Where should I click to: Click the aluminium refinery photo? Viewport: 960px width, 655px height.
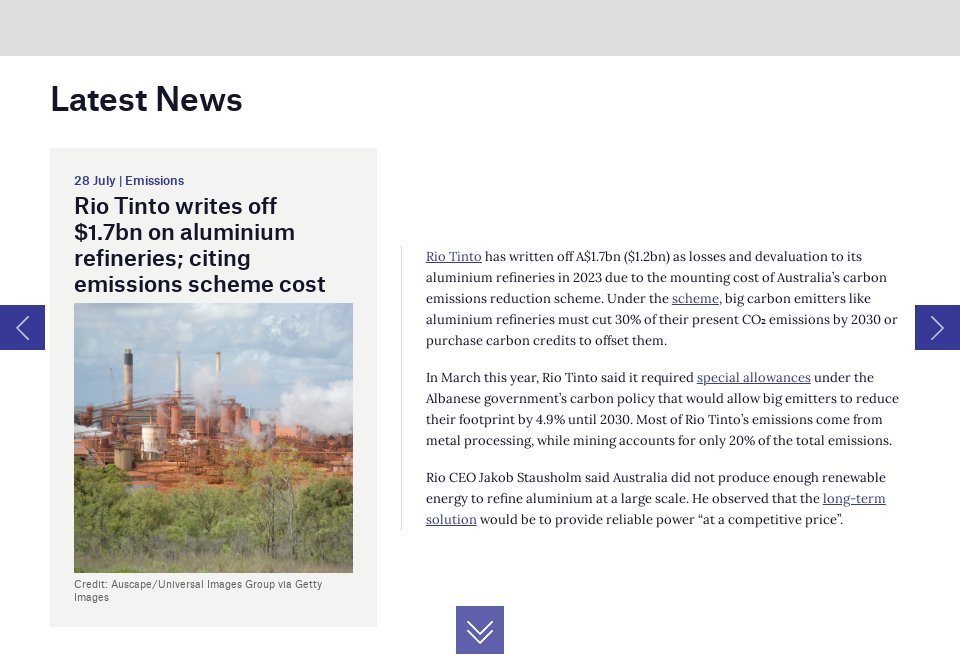[213, 437]
